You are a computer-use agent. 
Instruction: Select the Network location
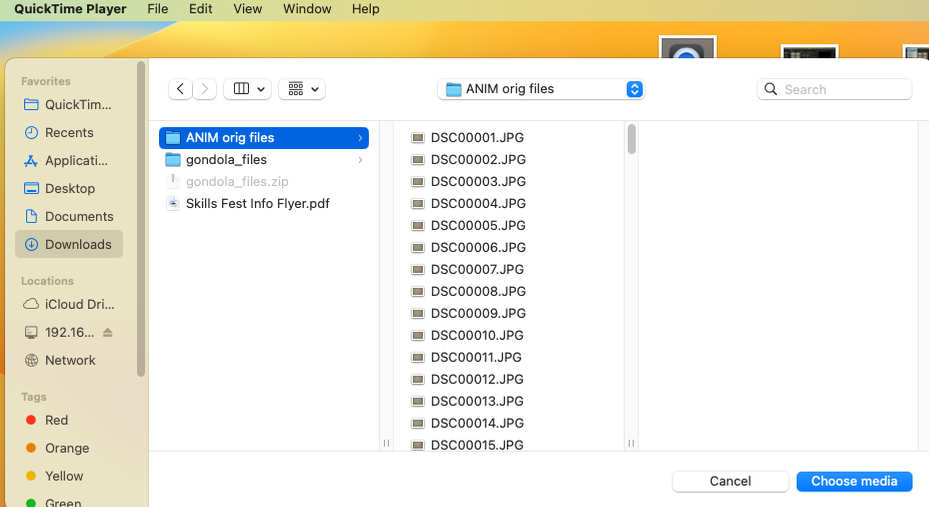[x=69, y=360]
